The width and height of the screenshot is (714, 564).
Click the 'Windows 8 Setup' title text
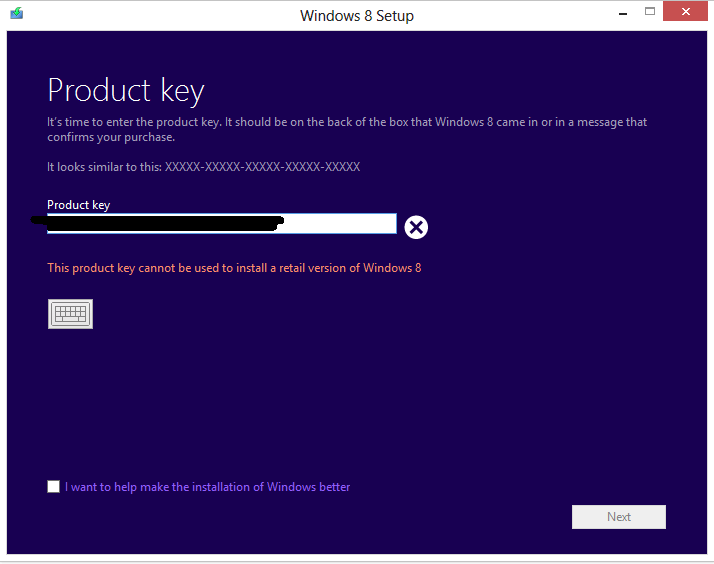[x=357, y=16]
